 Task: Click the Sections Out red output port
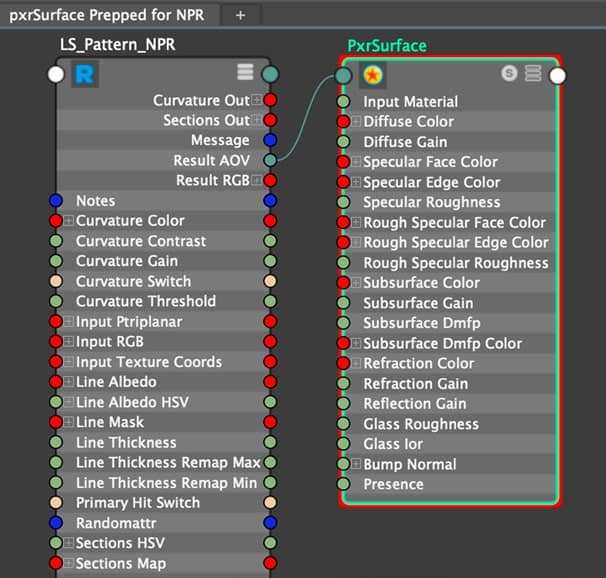270,120
